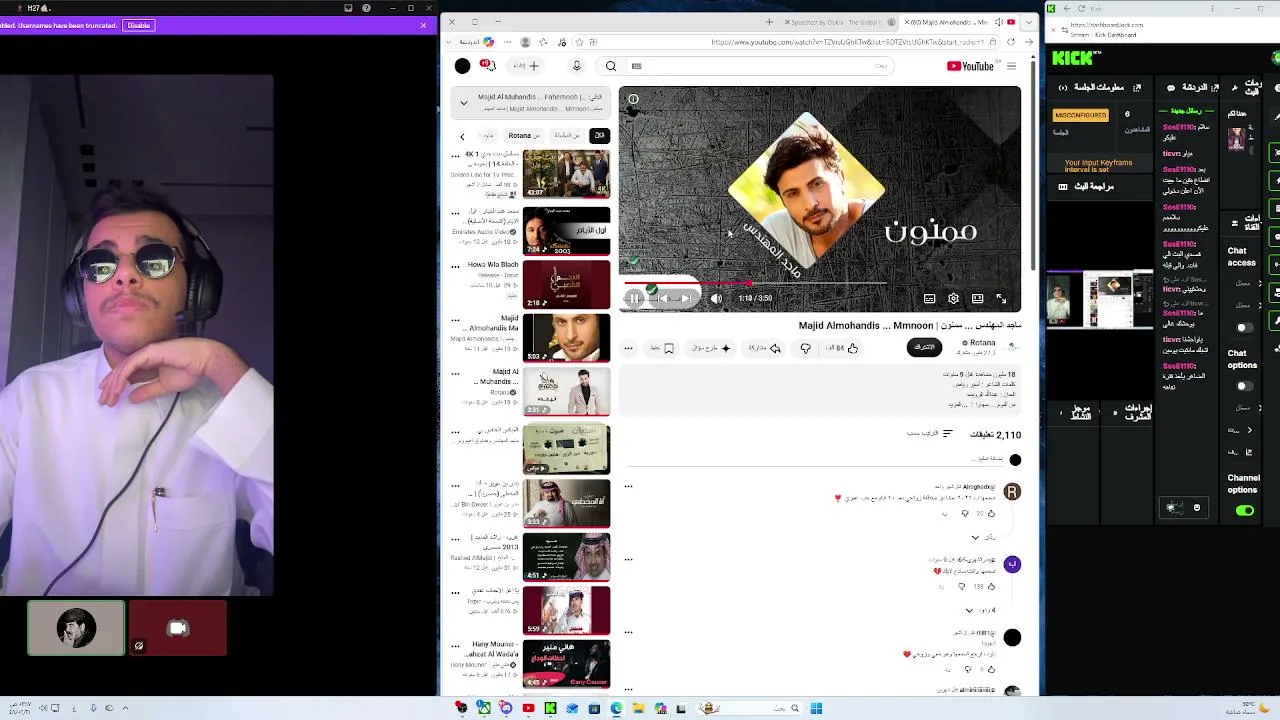Share the video
This screenshot has height=720, width=1280.
point(765,348)
